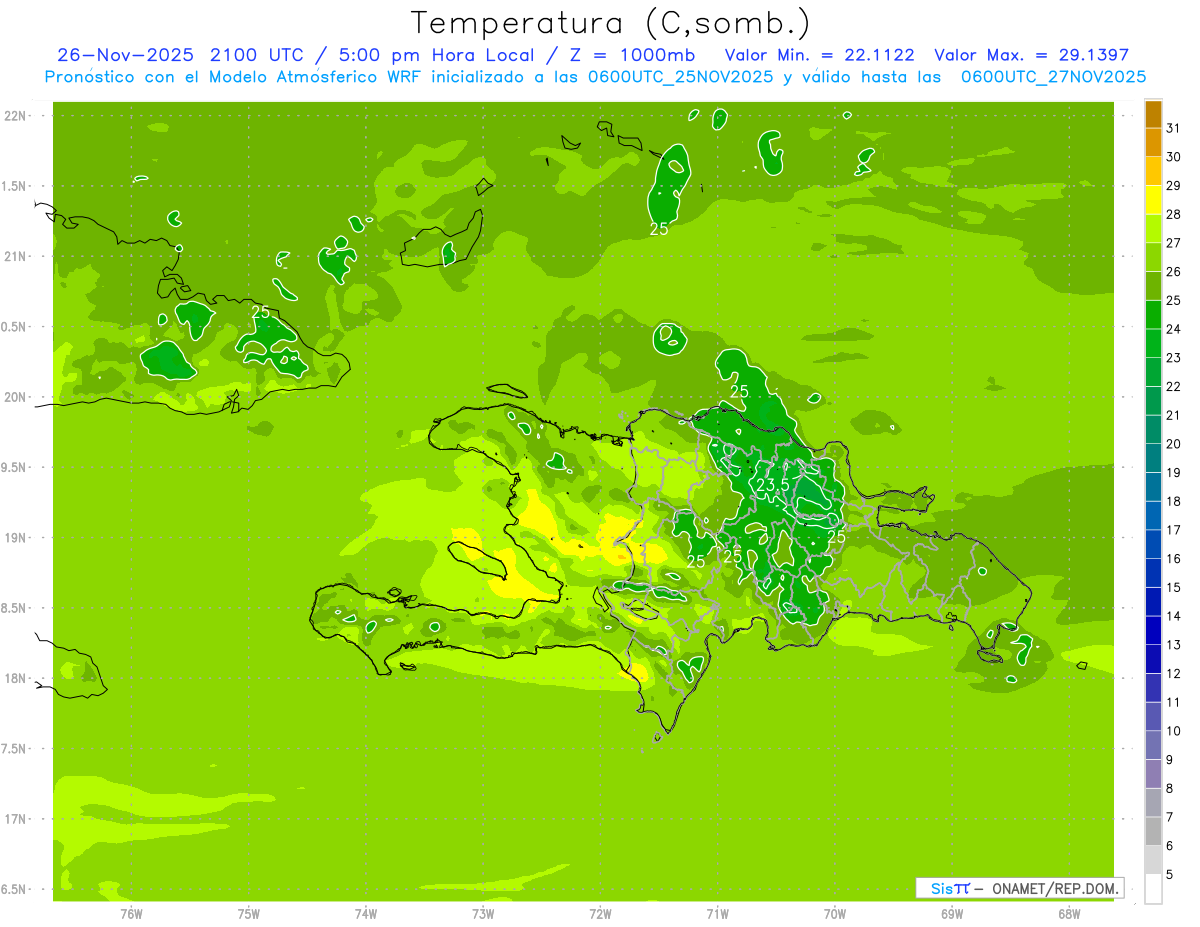Click the '23.5' contour label on map
Viewport: 1200px width, 927px height.
773,484
